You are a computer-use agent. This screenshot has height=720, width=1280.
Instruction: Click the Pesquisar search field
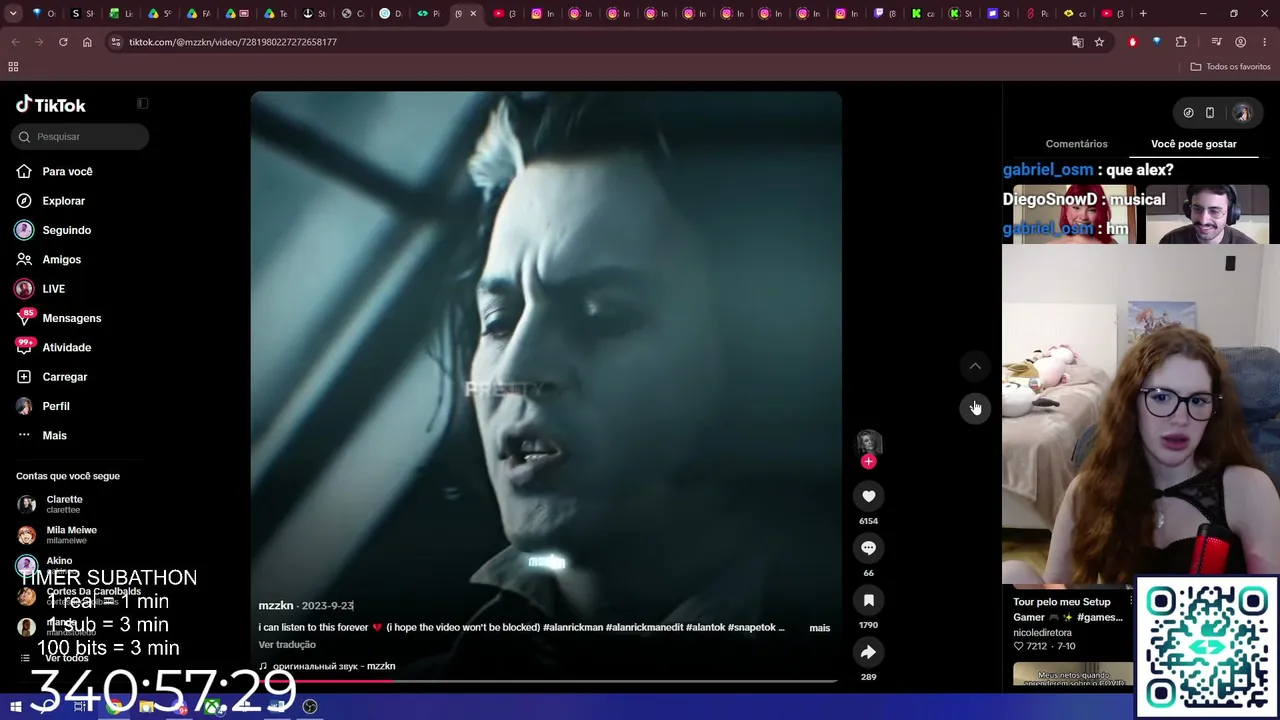pyautogui.click(x=80, y=137)
